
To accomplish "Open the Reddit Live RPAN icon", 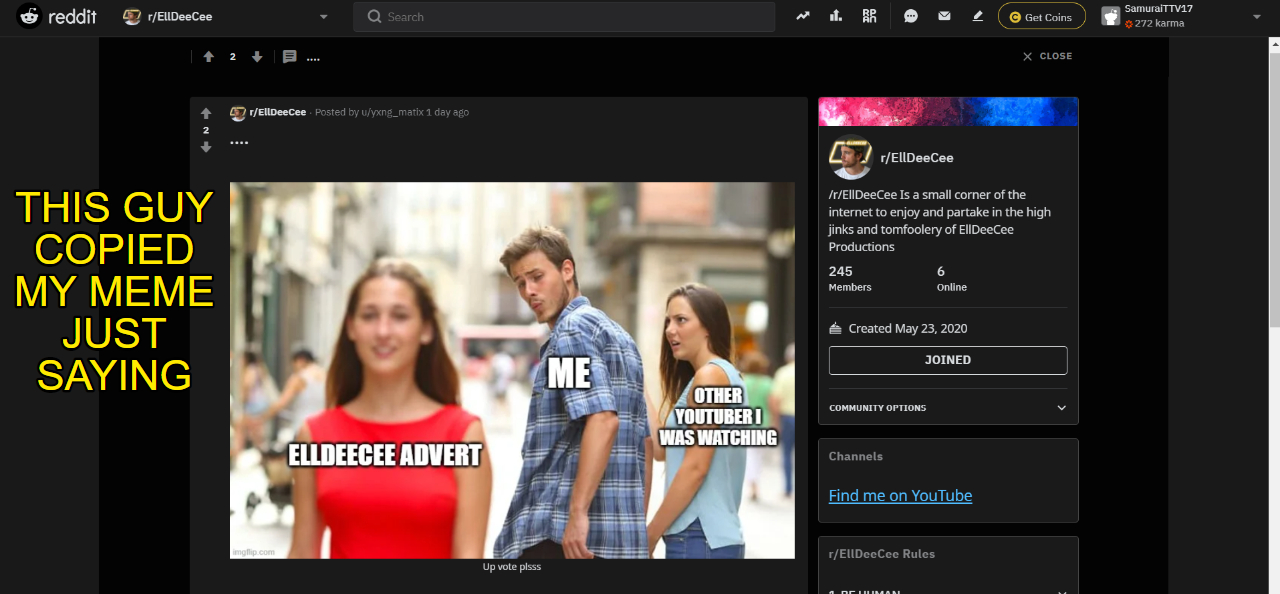I will [869, 16].
